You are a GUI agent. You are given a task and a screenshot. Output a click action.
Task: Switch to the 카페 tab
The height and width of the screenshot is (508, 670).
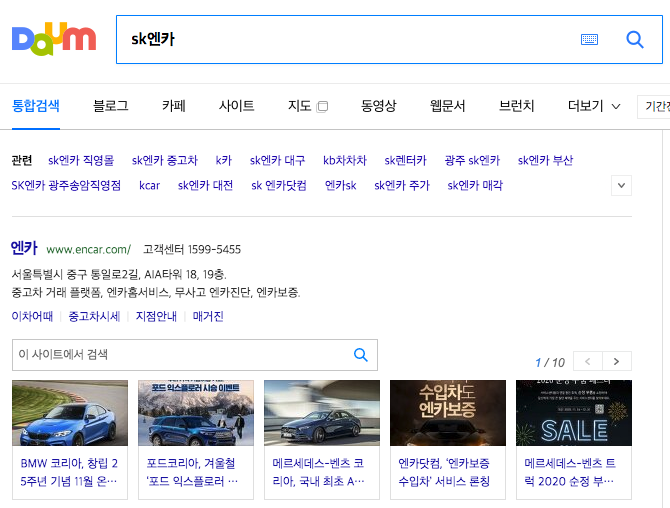pos(173,106)
